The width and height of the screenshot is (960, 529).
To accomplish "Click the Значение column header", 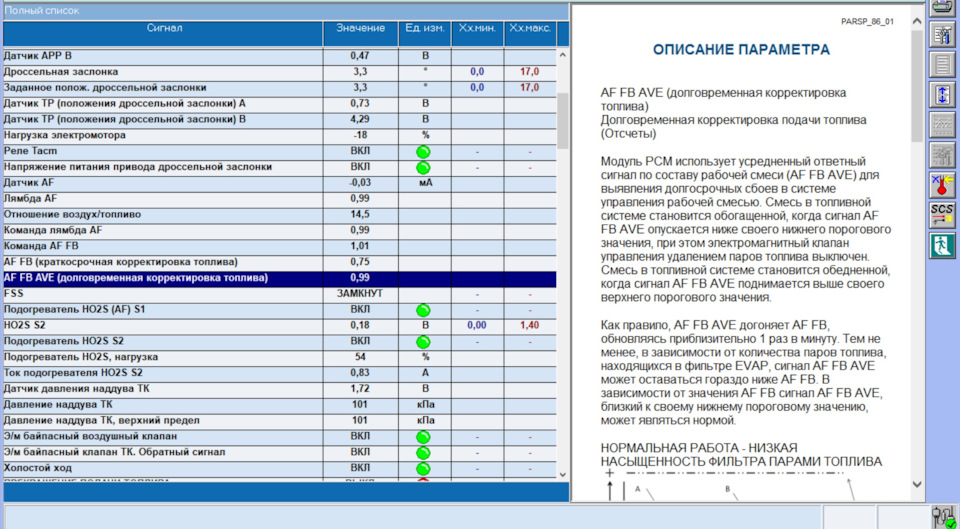I will coord(361,33).
